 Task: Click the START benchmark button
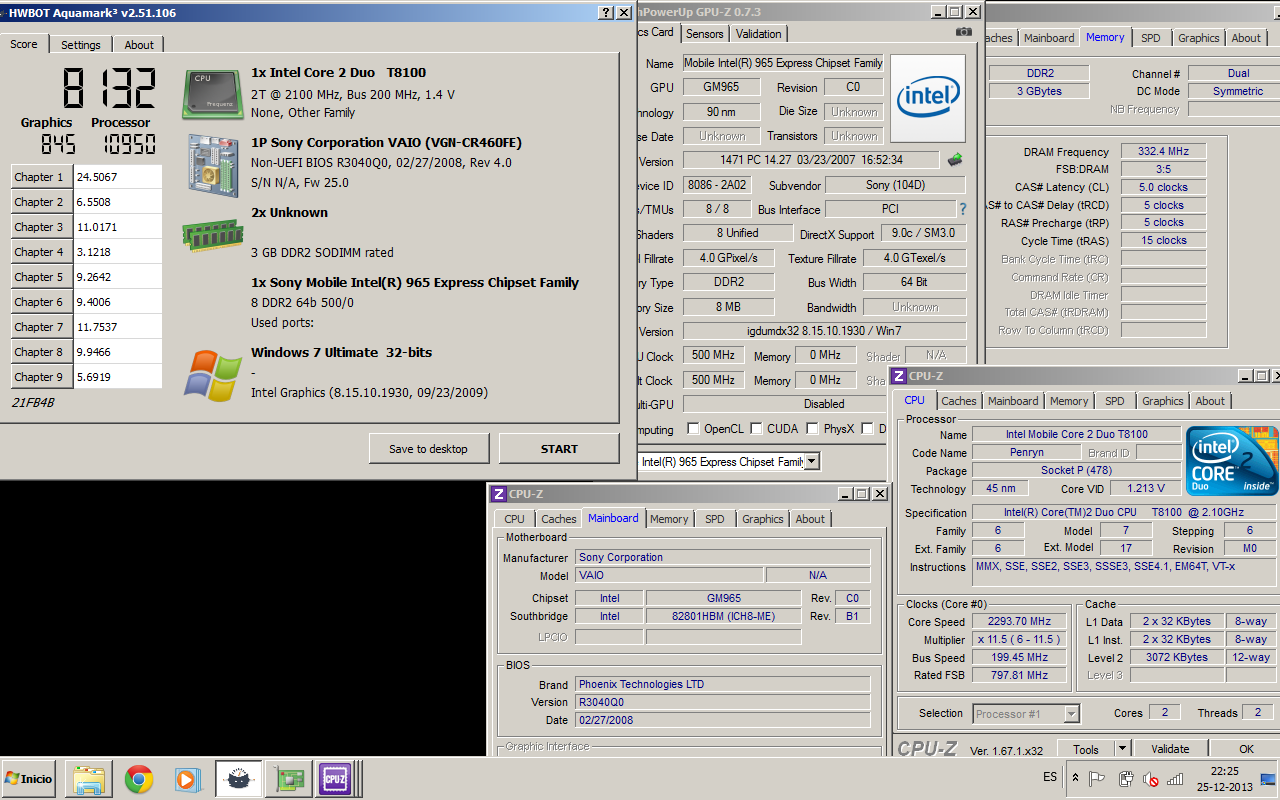pyautogui.click(x=559, y=449)
